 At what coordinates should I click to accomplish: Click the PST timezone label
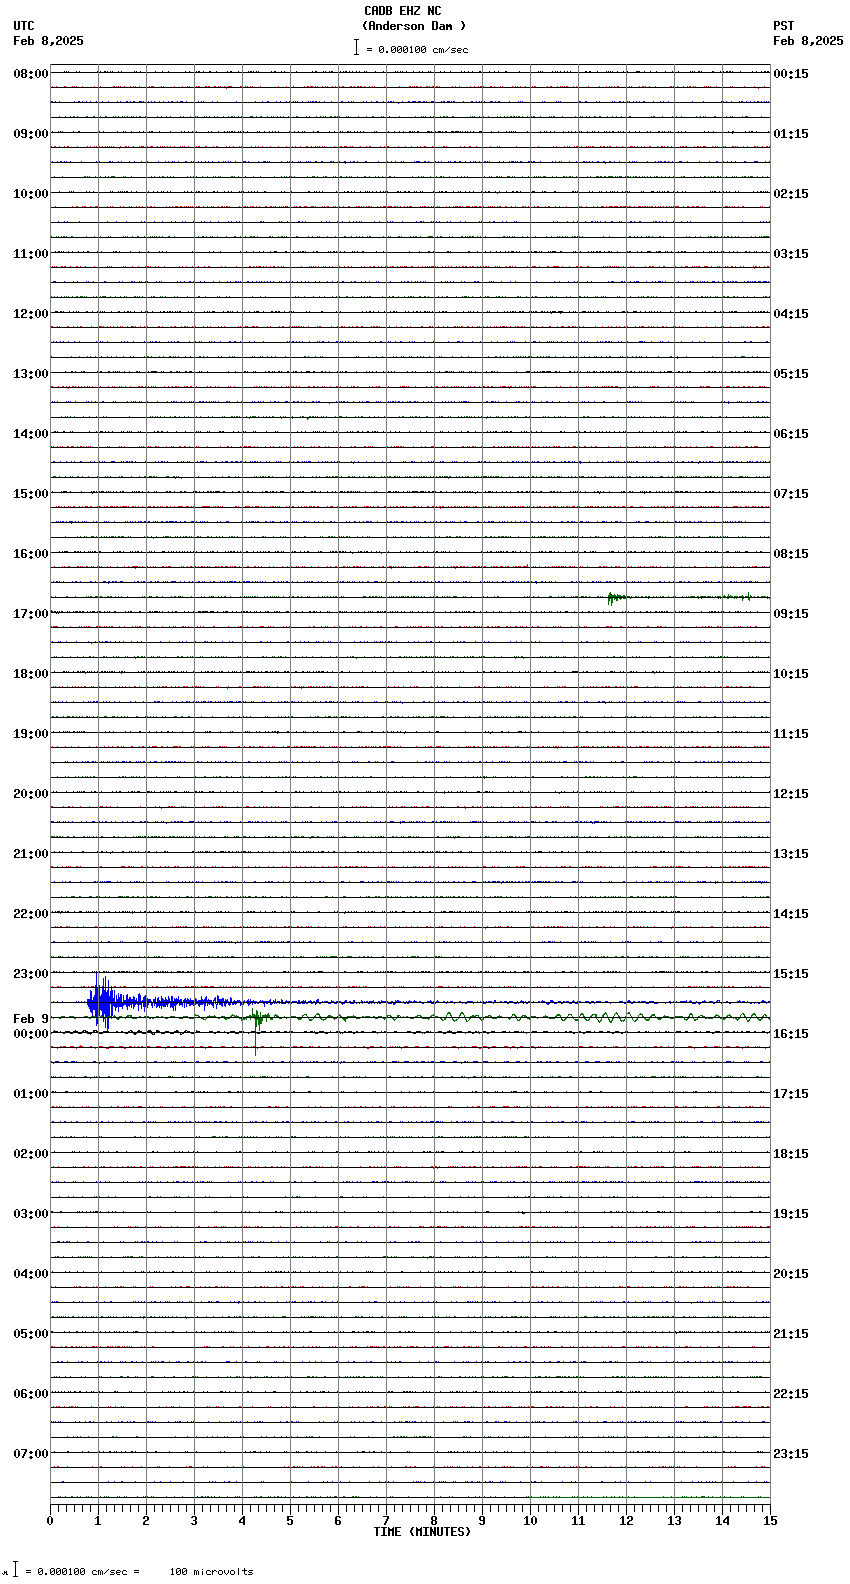click(x=783, y=26)
